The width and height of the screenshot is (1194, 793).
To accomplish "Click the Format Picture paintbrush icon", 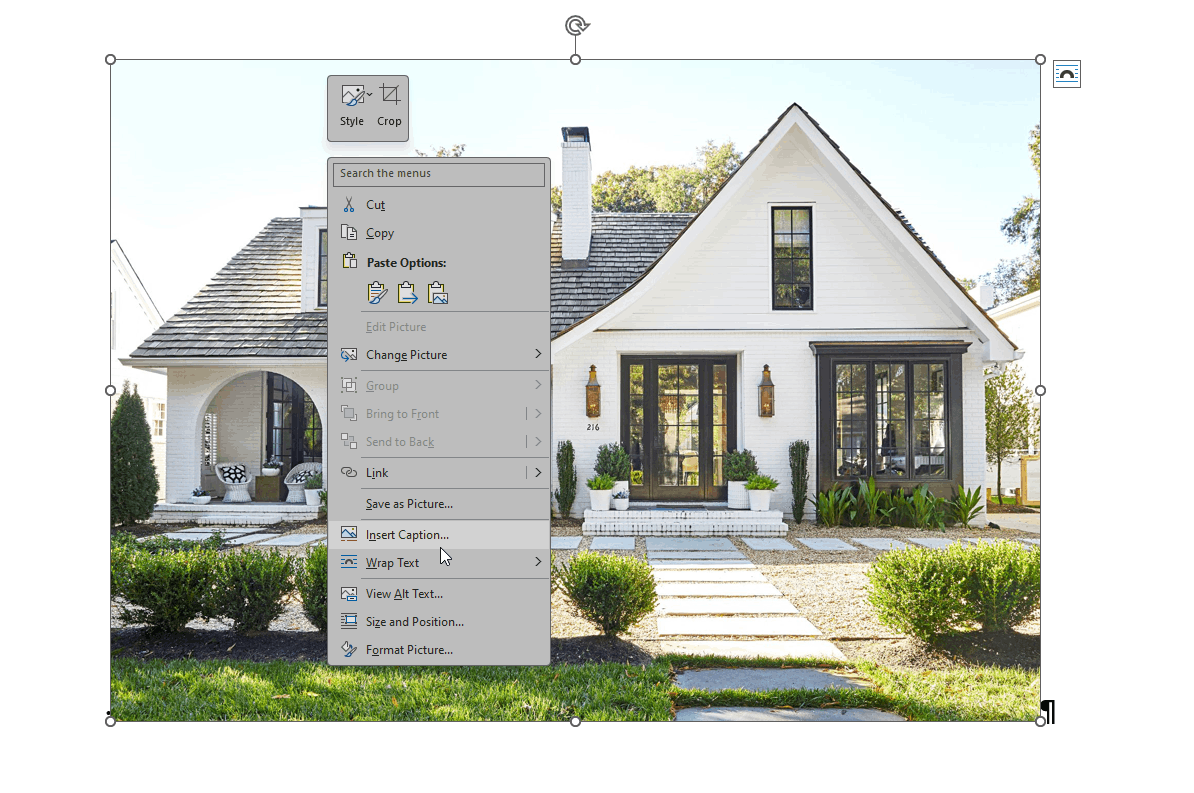I will (x=349, y=649).
